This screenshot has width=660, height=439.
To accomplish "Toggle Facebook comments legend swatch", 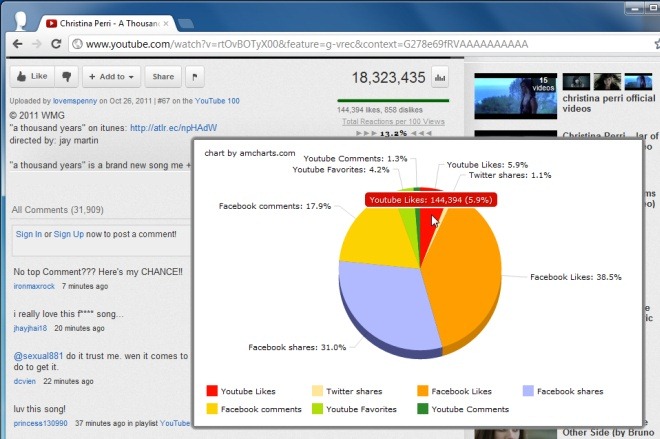I will [212, 409].
